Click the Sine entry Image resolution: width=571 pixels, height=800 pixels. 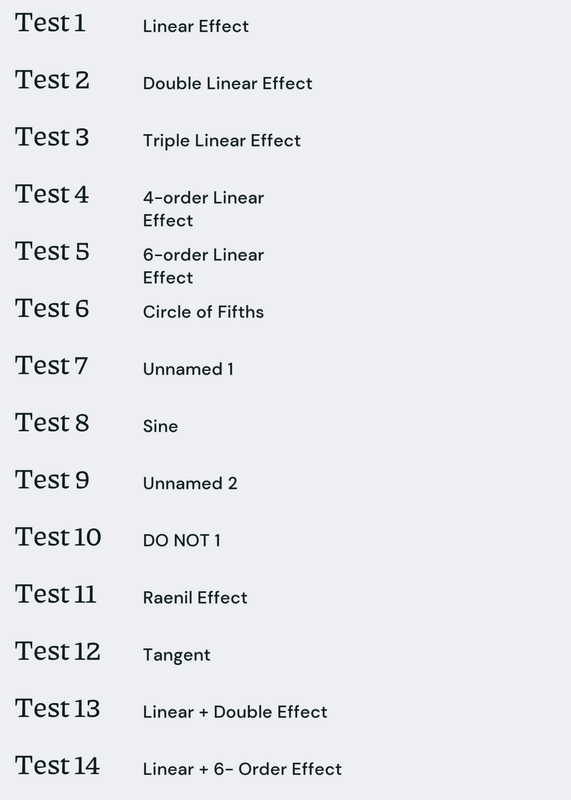tap(161, 426)
